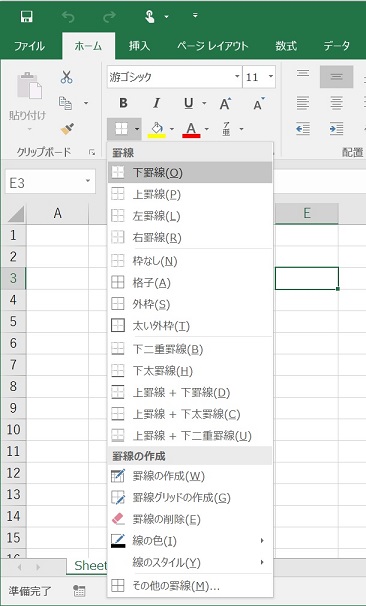Choose 下太罫線(H) thick bottom border
The image size is (366, 606).
[x=190, y=371]
